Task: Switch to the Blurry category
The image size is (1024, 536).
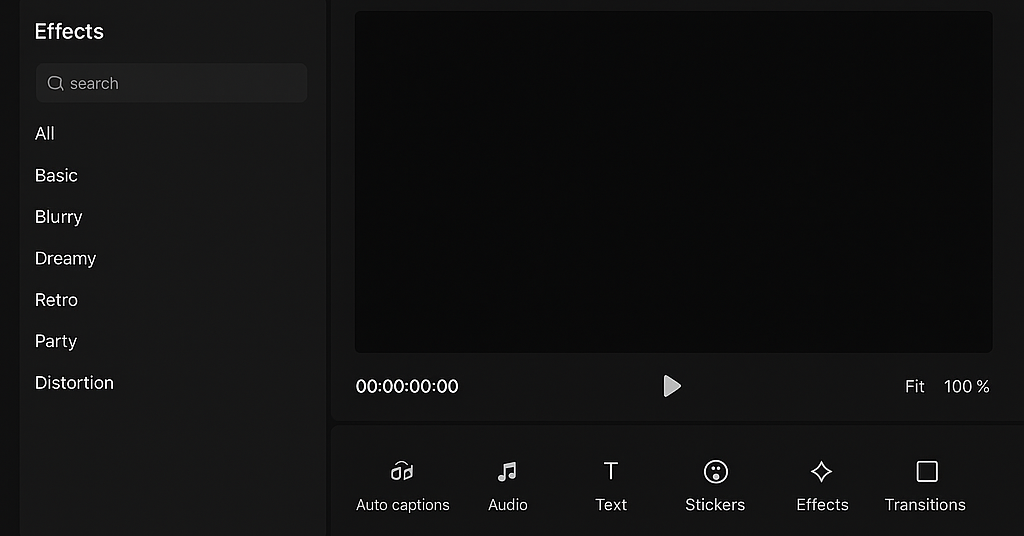Action: pos(59,217)
